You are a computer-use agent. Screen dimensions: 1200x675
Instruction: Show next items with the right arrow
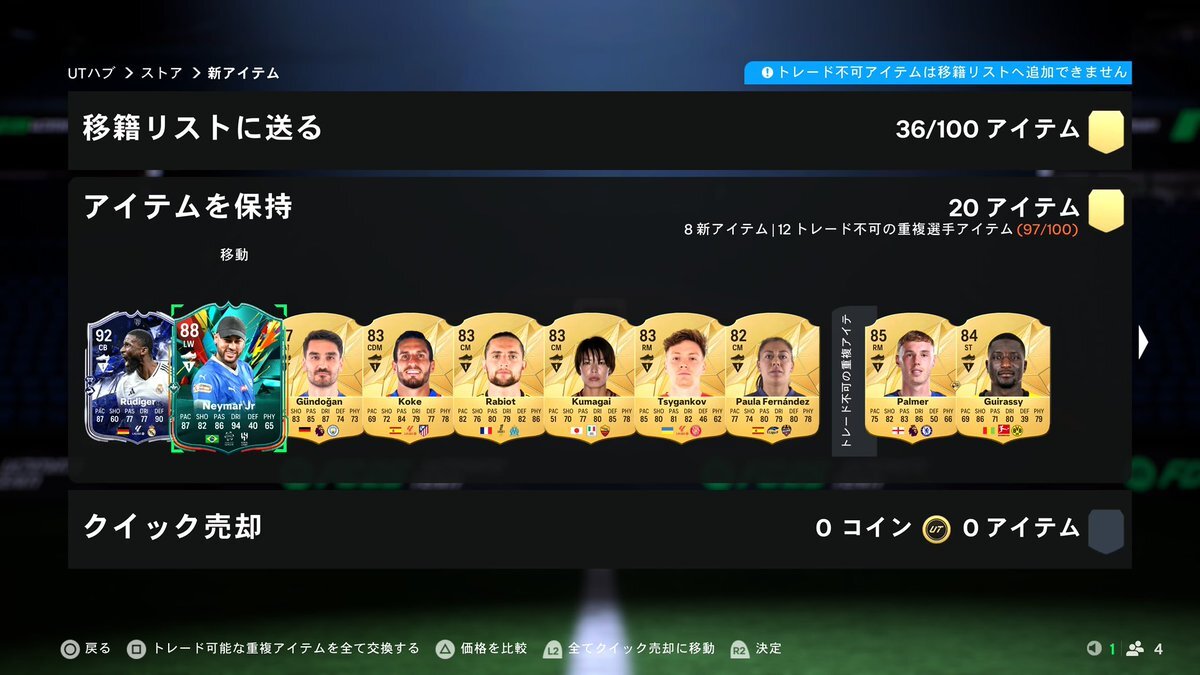point(1143,343)
